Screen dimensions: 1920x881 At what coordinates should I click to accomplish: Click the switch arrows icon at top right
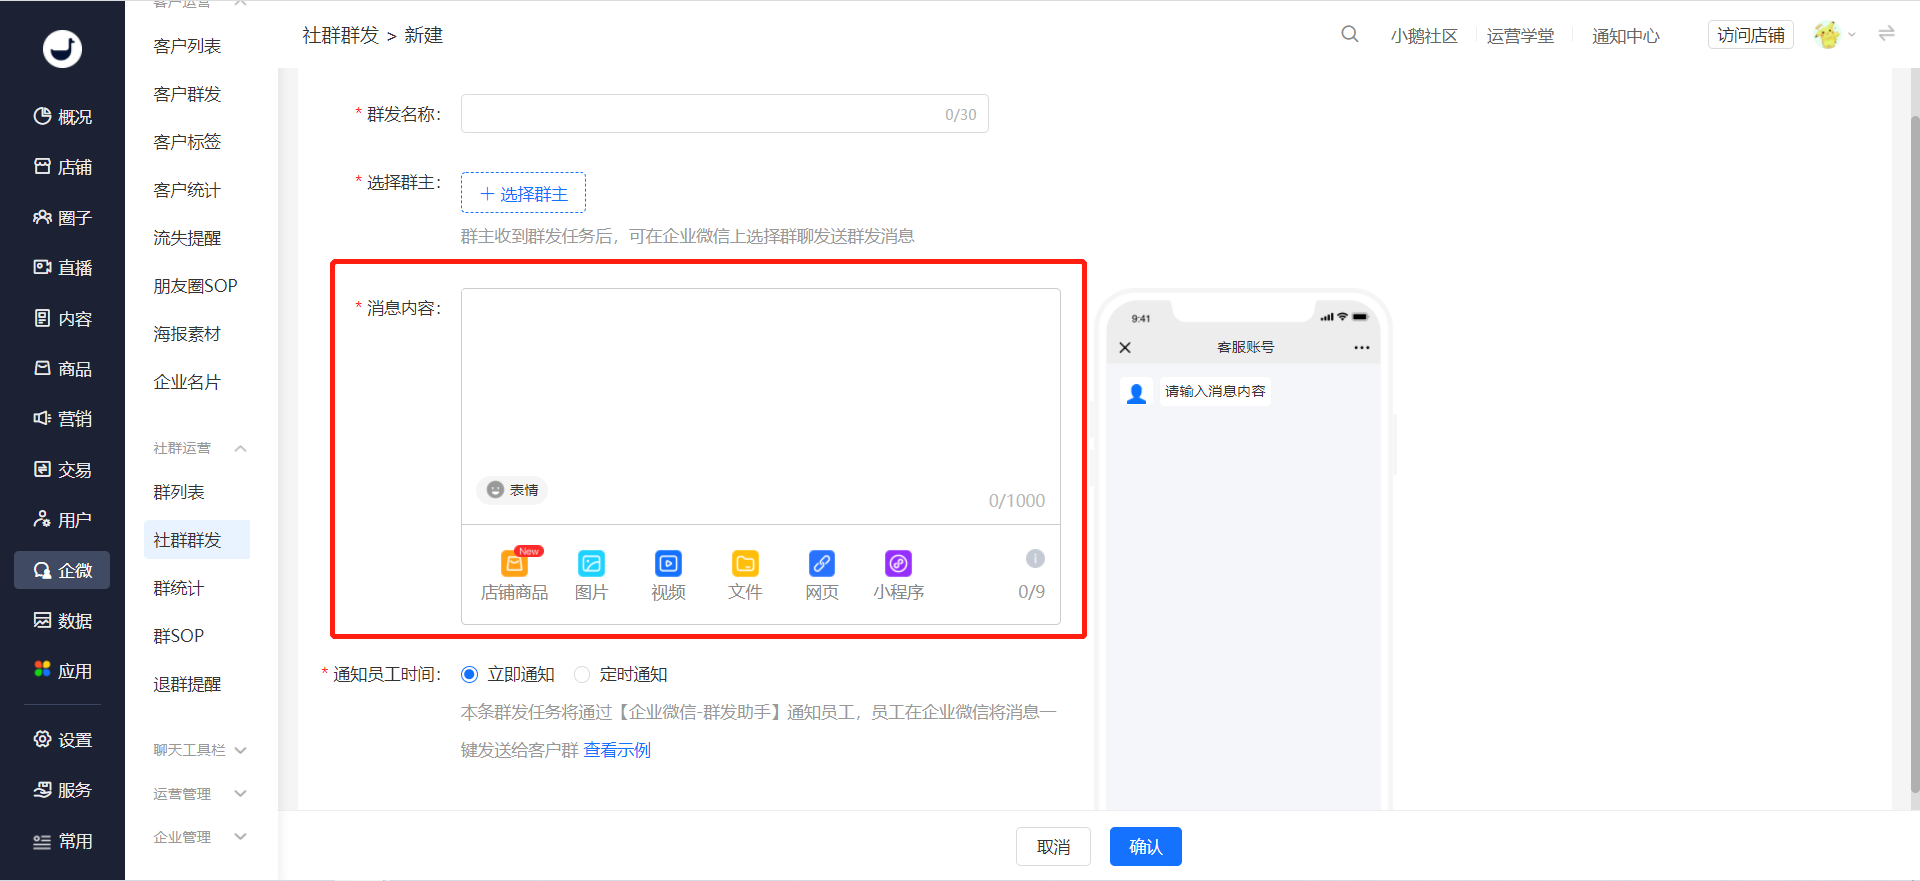click(x=1887, y=34)
